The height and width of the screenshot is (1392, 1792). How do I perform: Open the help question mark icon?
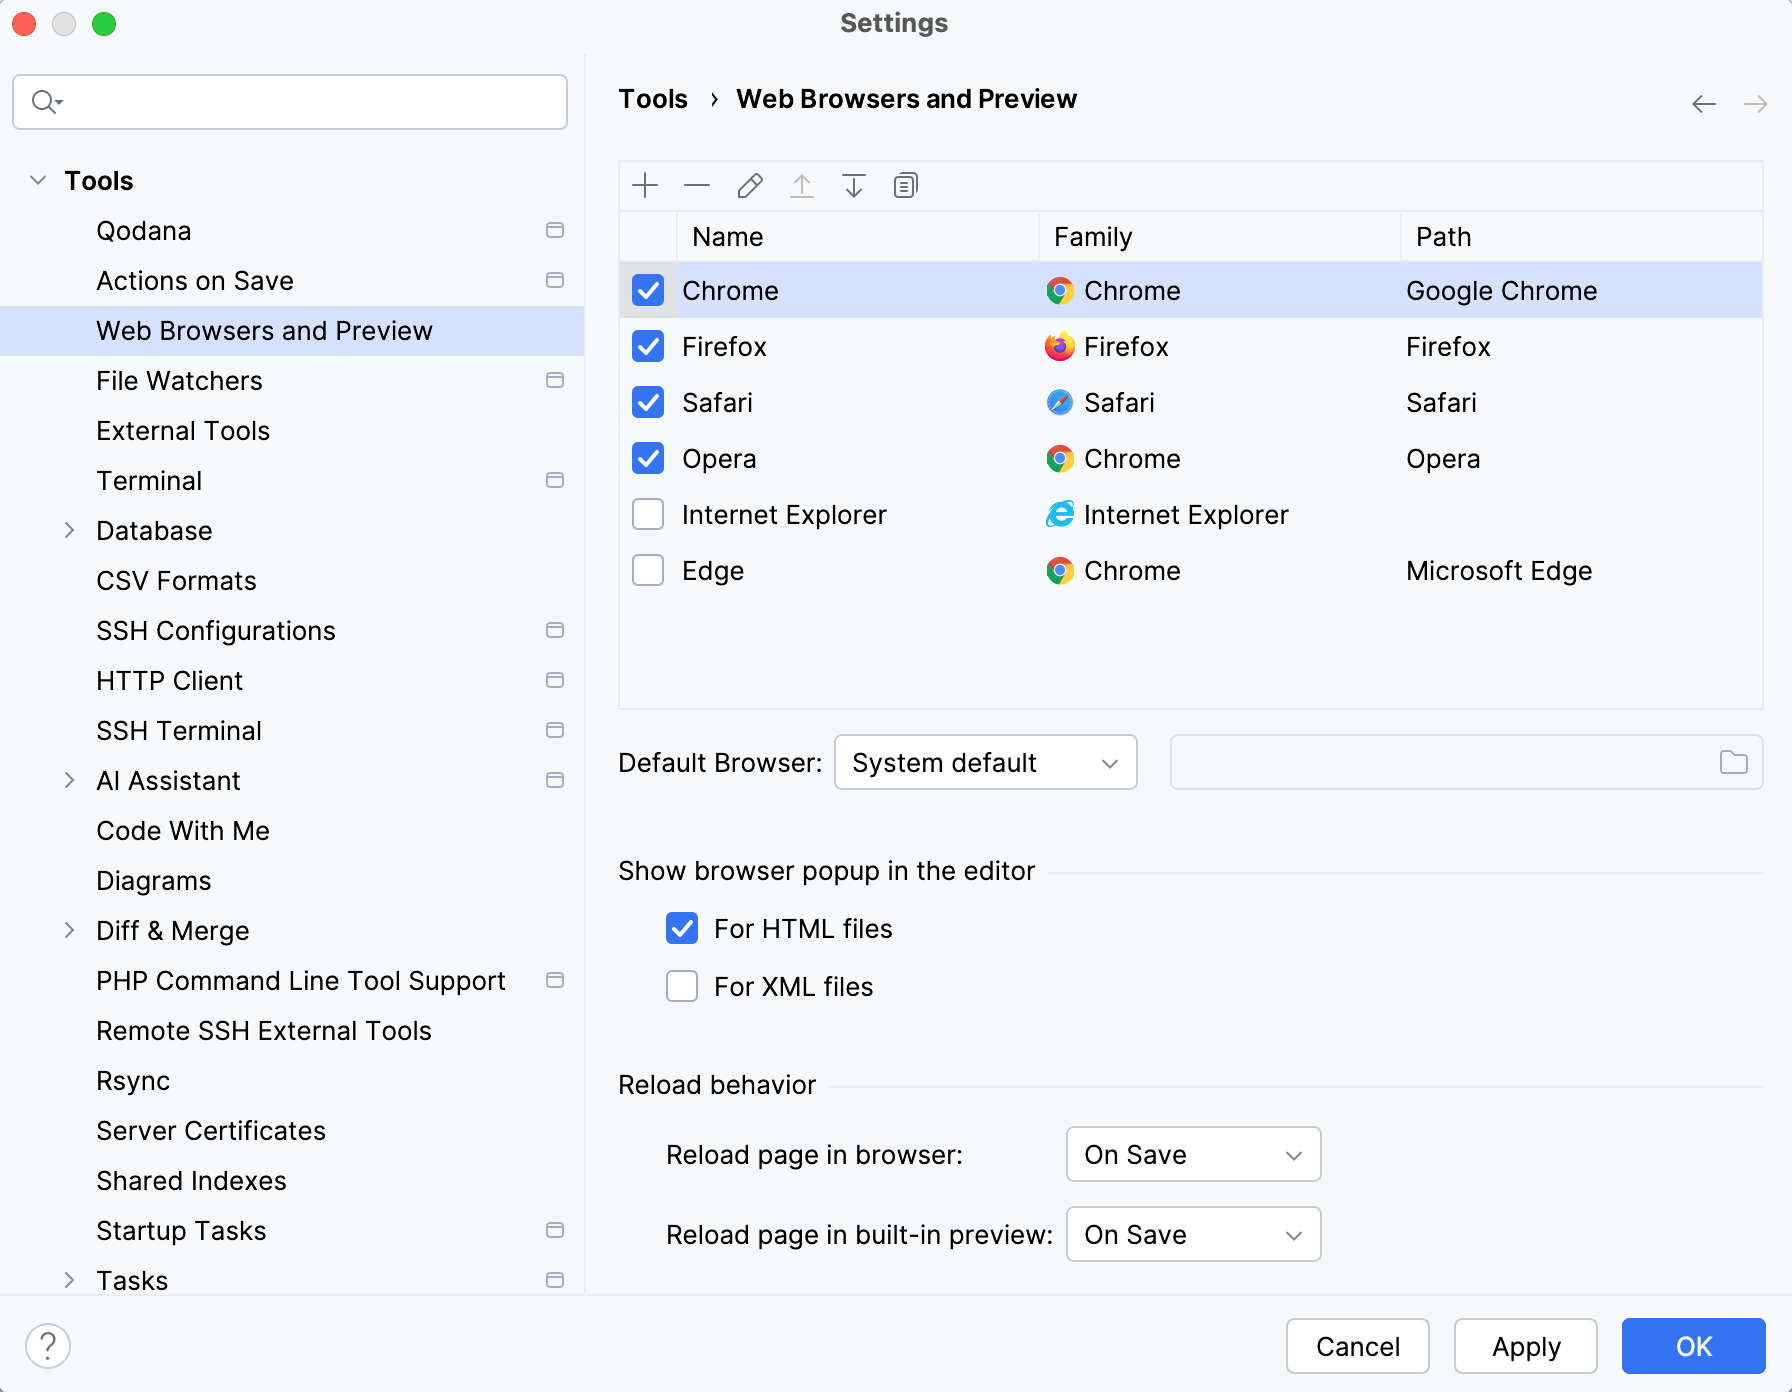click(48, 1345)
